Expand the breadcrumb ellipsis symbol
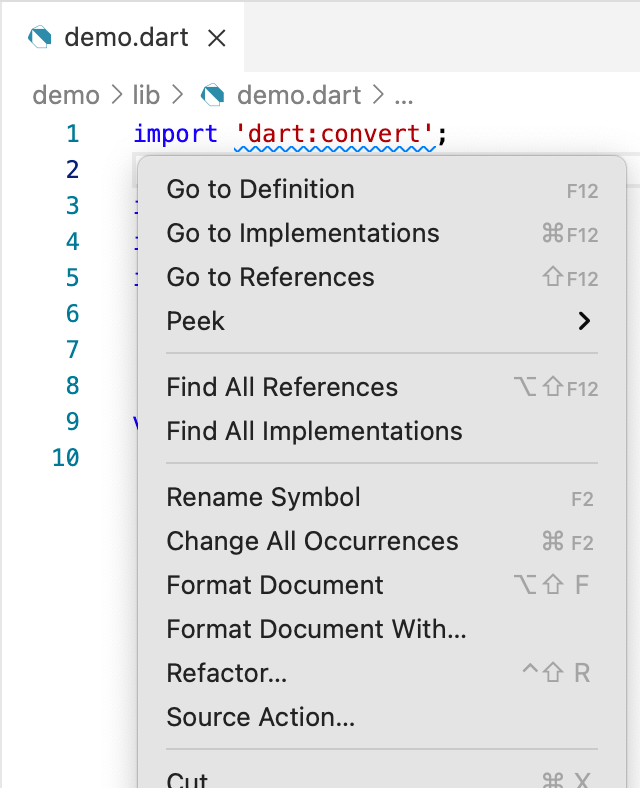The image size is (640, 788). click(404, 96)
